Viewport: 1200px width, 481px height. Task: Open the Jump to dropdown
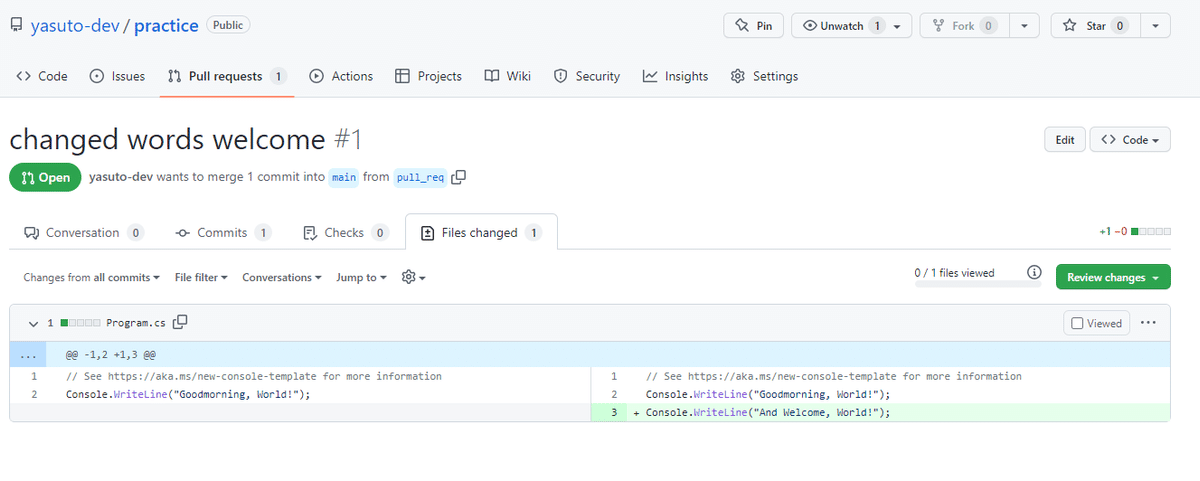pyautogui.click(x=361, y=277)
